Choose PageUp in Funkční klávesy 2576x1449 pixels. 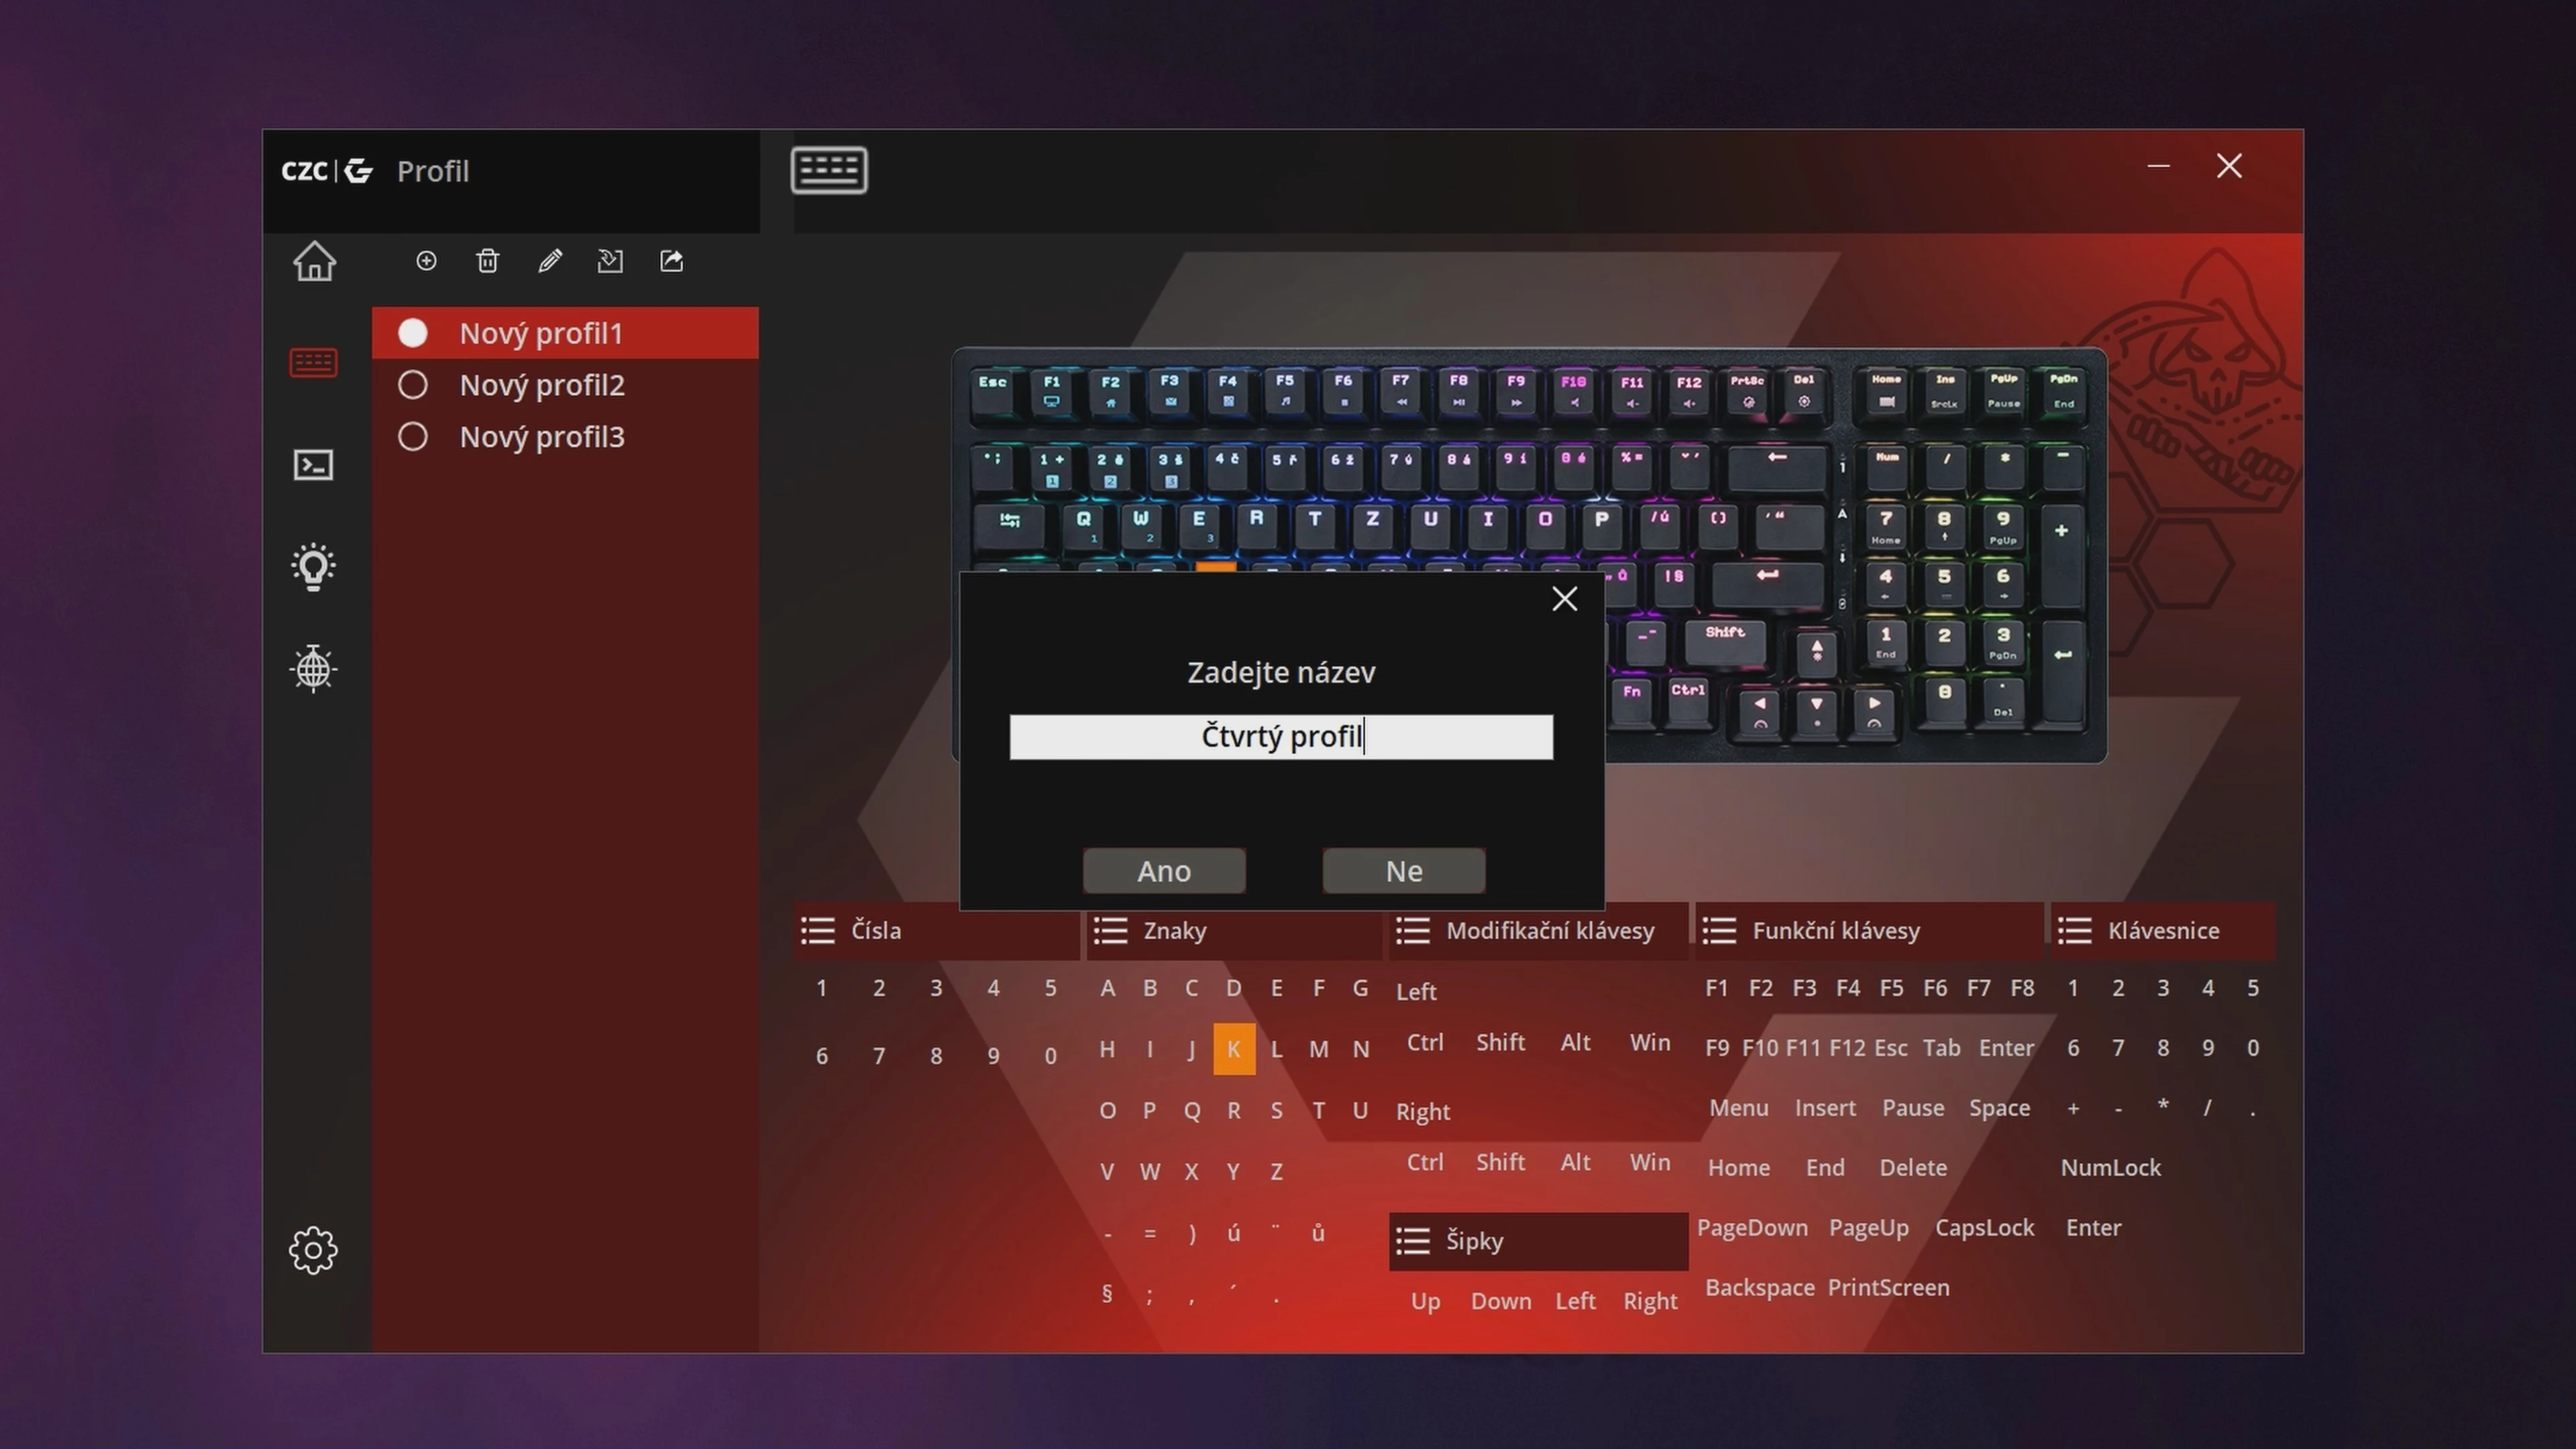pyautogui.click(x=1868, y=1228)
